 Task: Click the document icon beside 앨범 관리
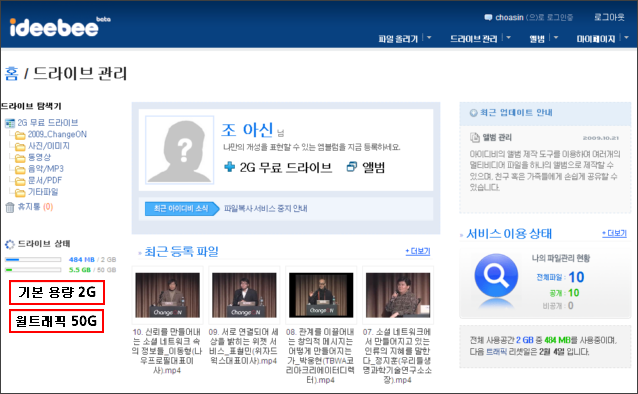(474, 138)
